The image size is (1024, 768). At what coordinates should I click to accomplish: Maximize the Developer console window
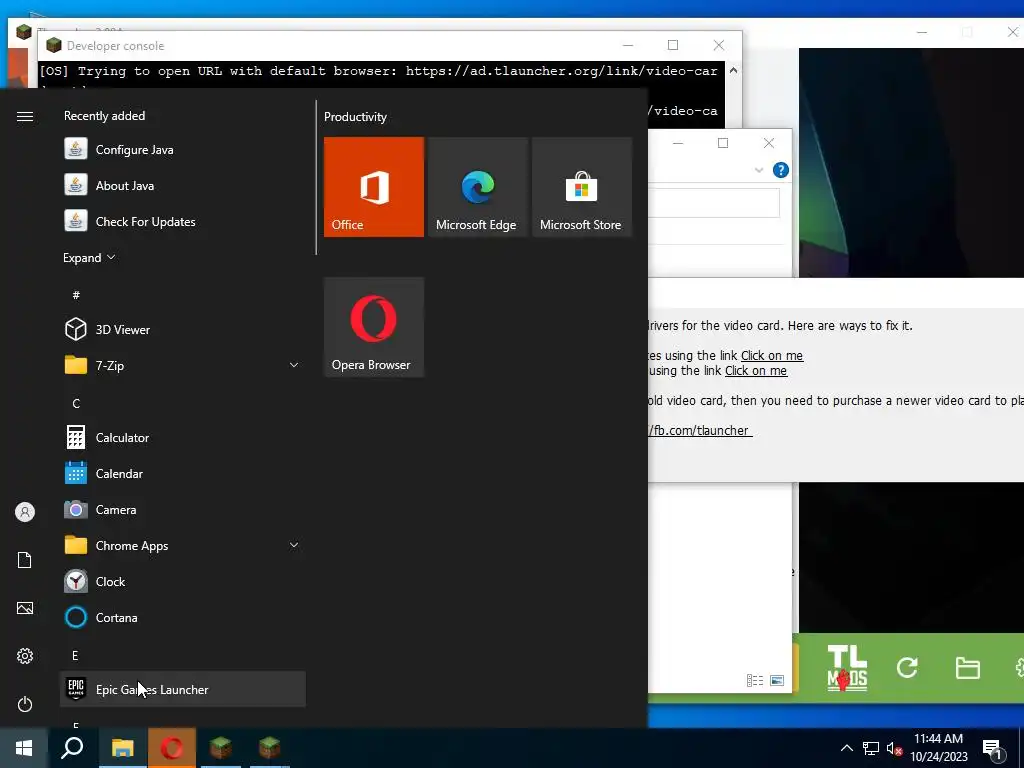coord(673,45)
